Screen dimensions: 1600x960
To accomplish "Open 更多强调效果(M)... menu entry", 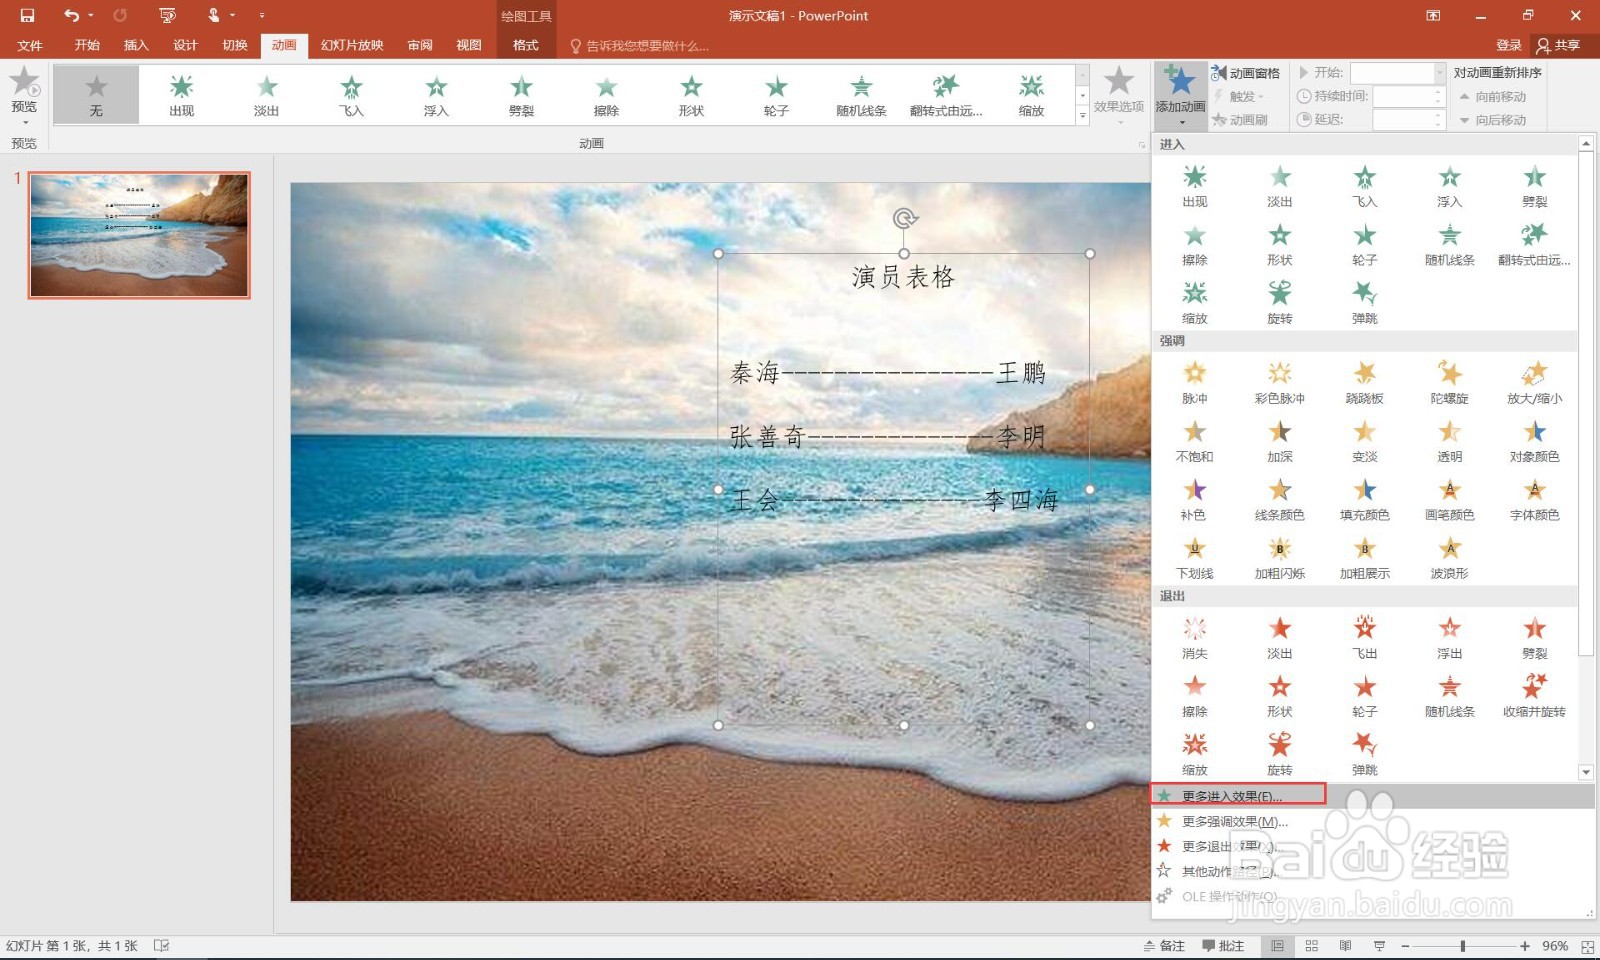I will [1372, 821].
